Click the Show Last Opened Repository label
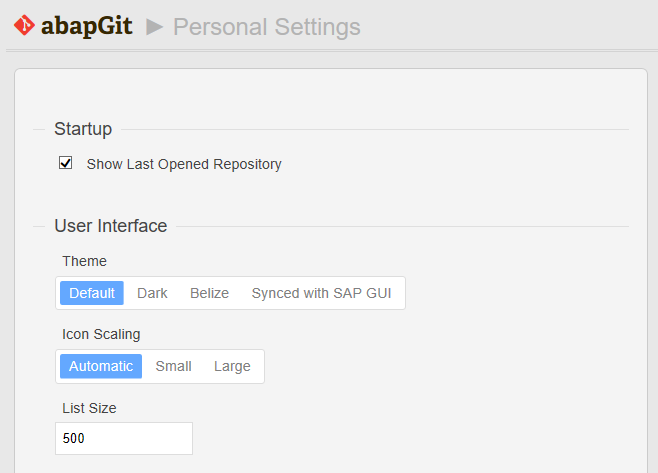This screenshot has height=473, width=658. 184,164
